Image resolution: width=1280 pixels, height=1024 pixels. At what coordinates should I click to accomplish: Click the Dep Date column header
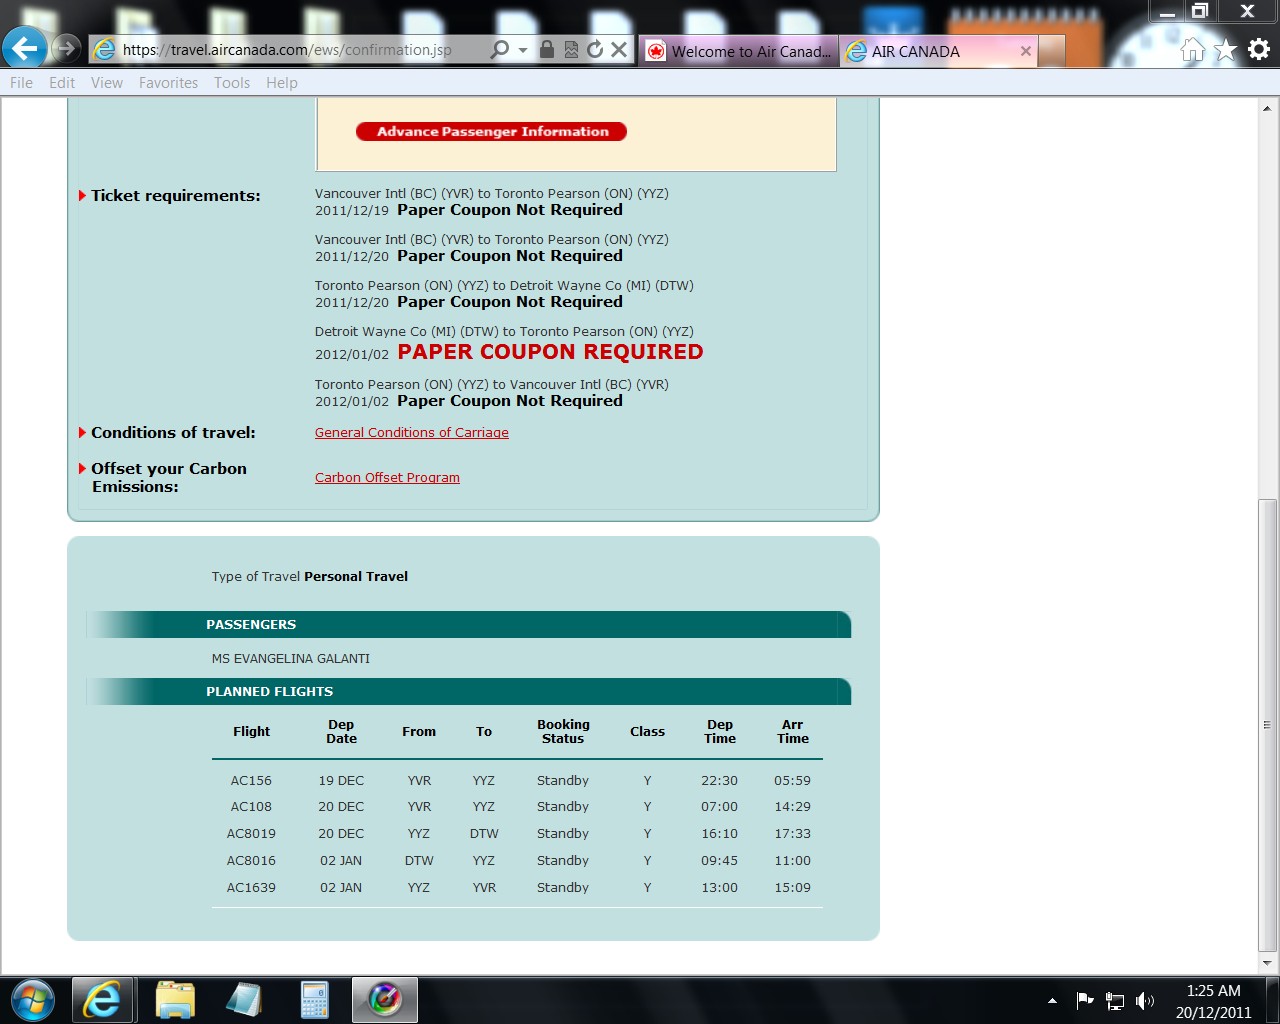point(341,732)
